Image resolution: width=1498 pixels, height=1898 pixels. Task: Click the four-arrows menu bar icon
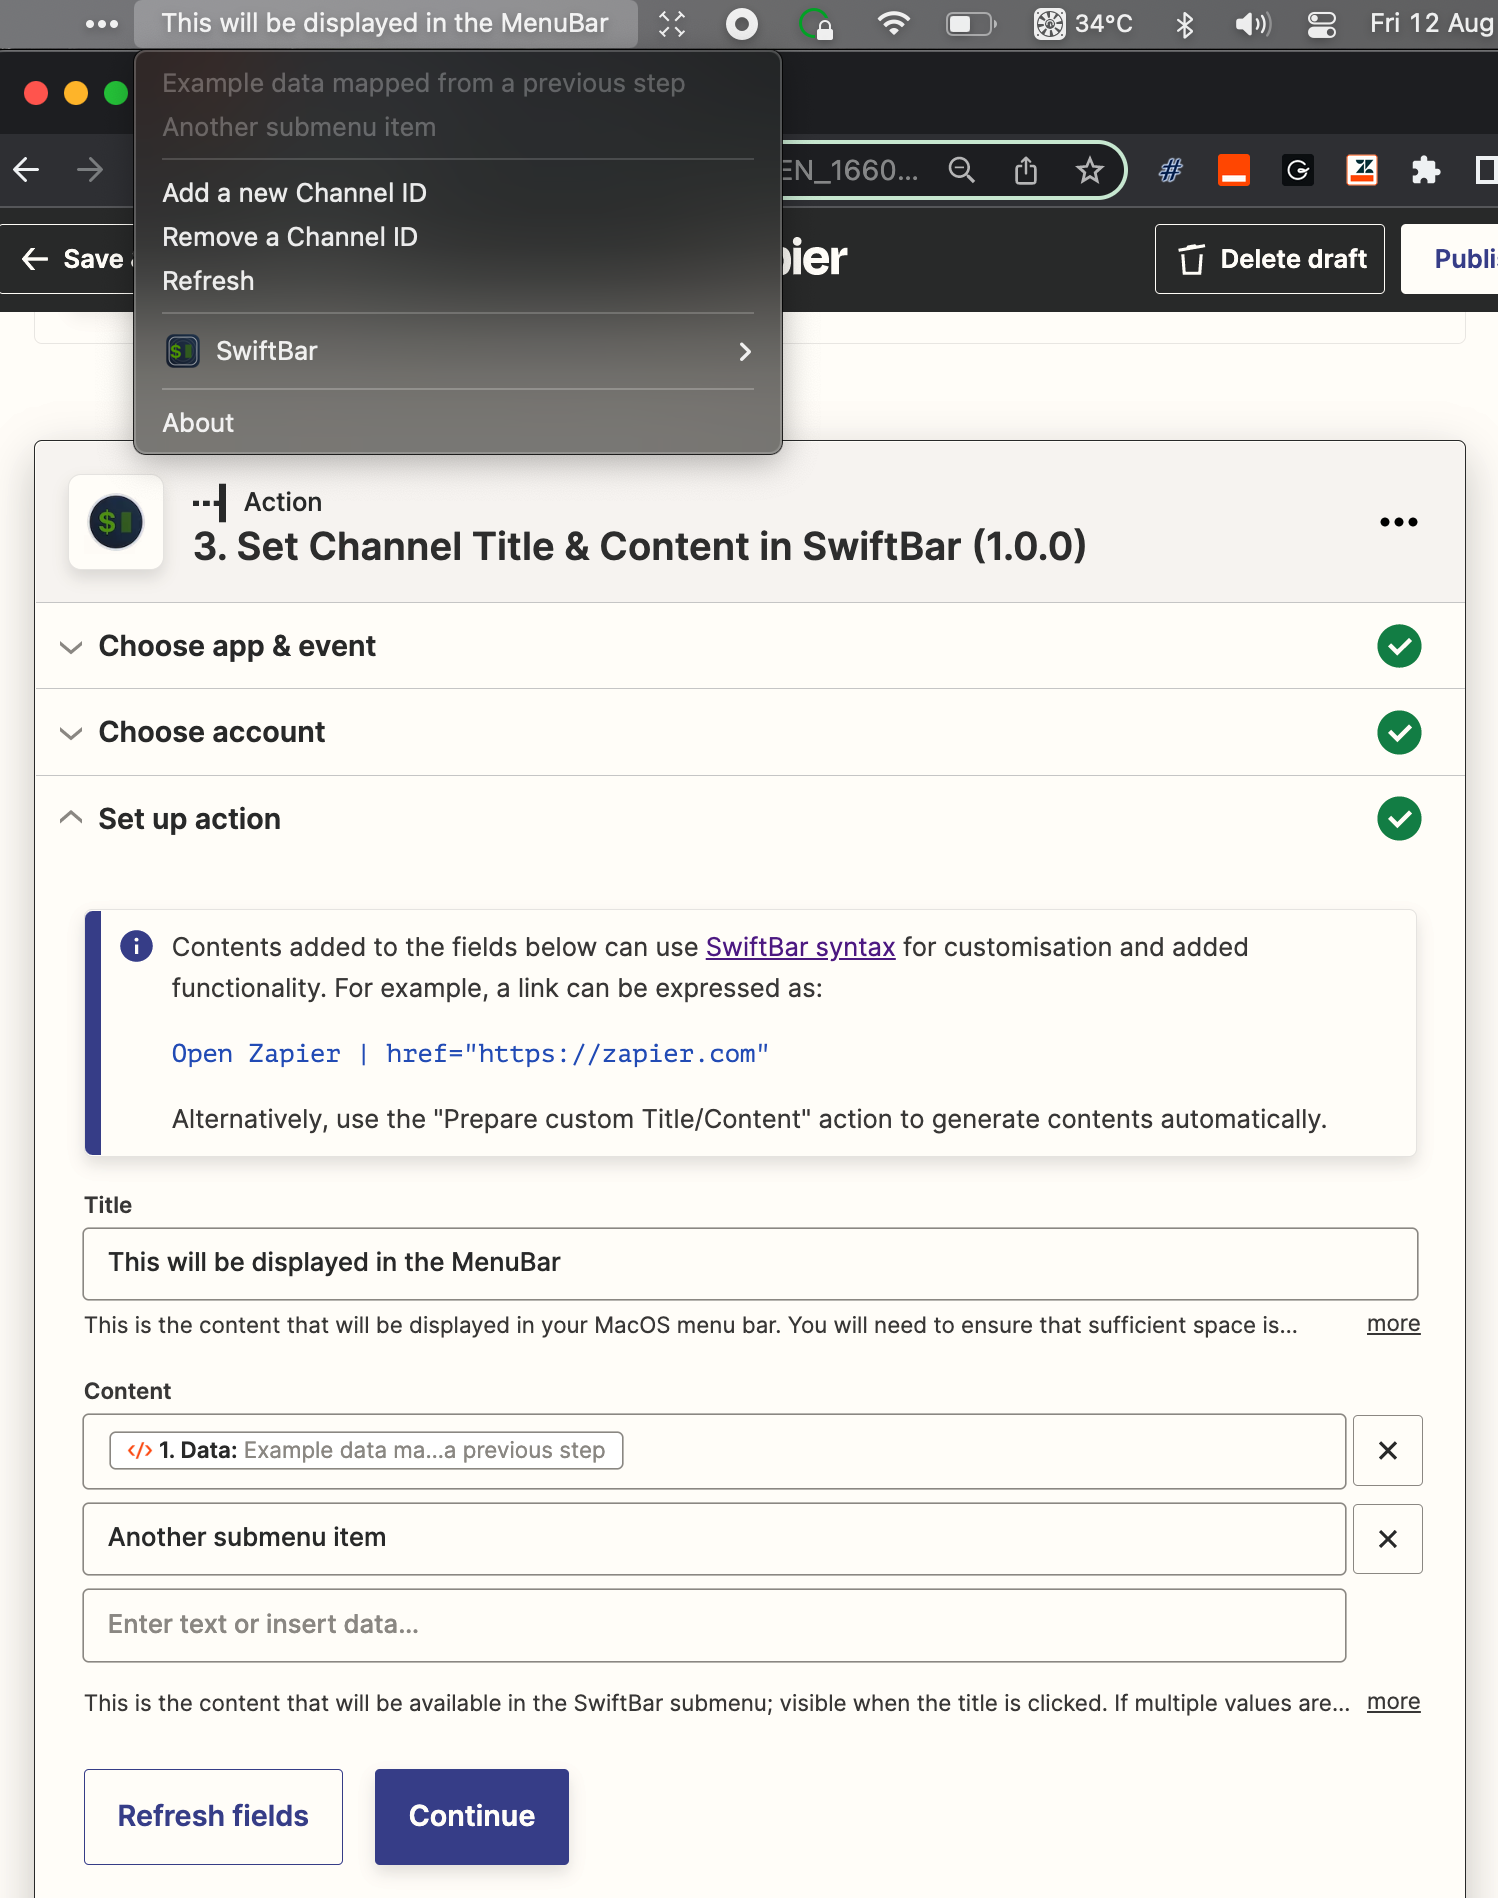coord(673,24)
